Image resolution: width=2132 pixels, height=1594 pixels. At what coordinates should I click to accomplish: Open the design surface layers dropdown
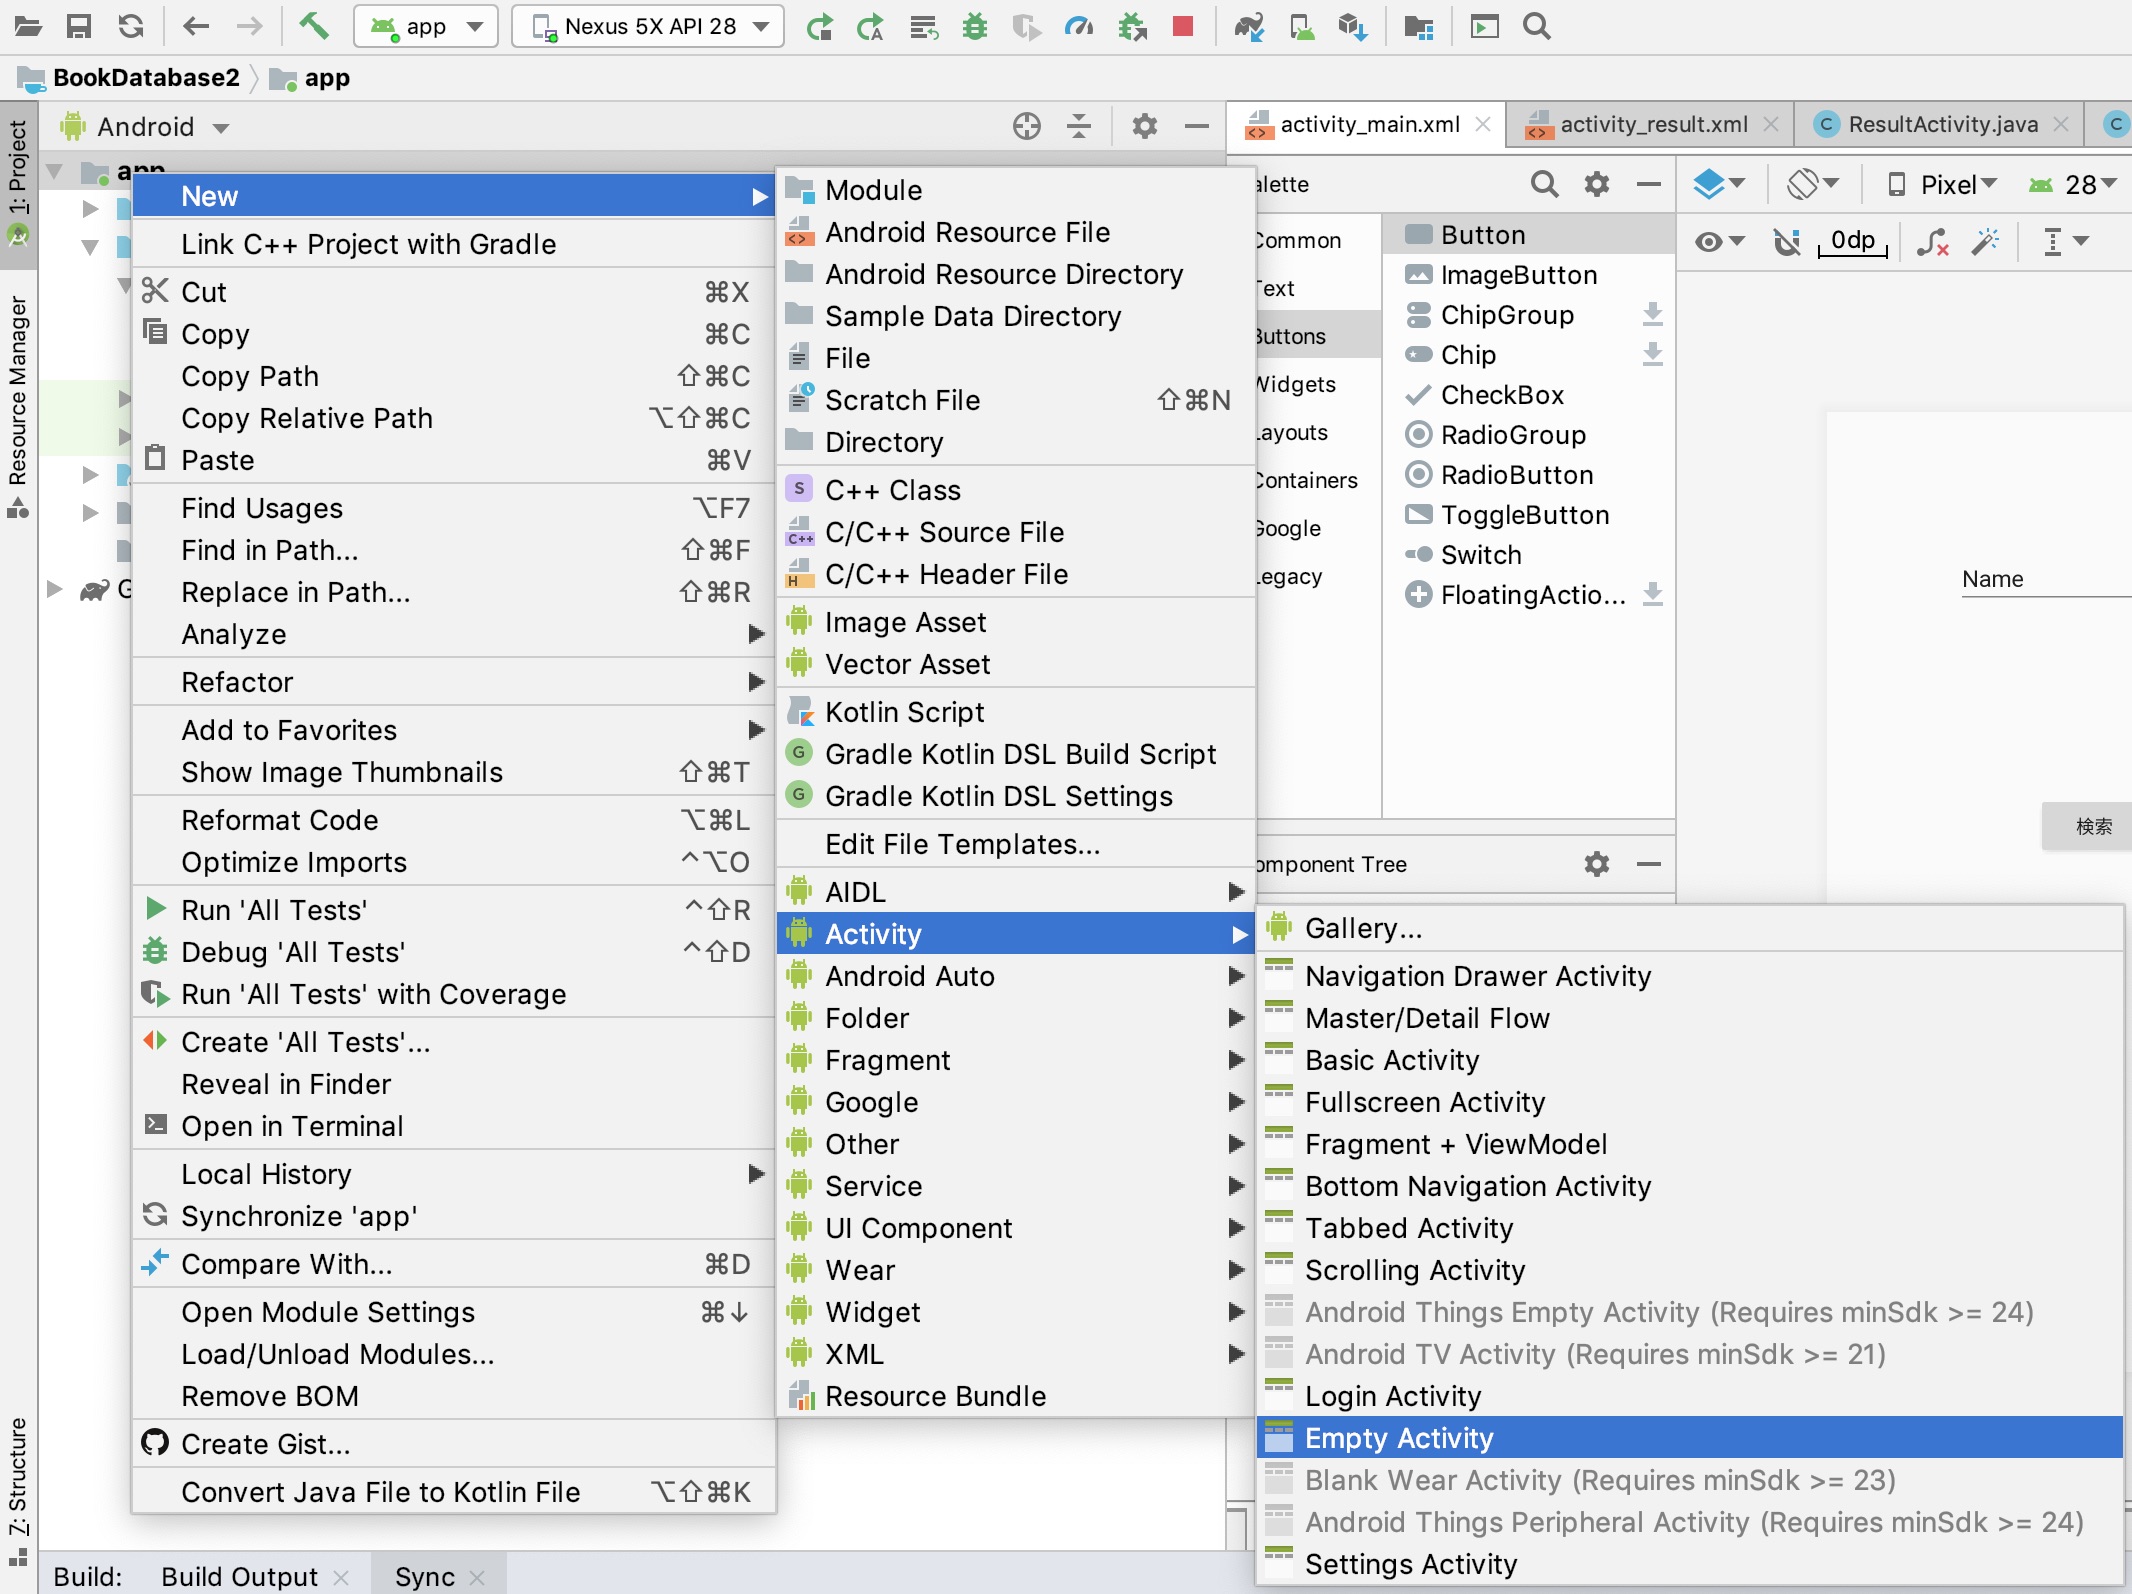click(1719, 184)
